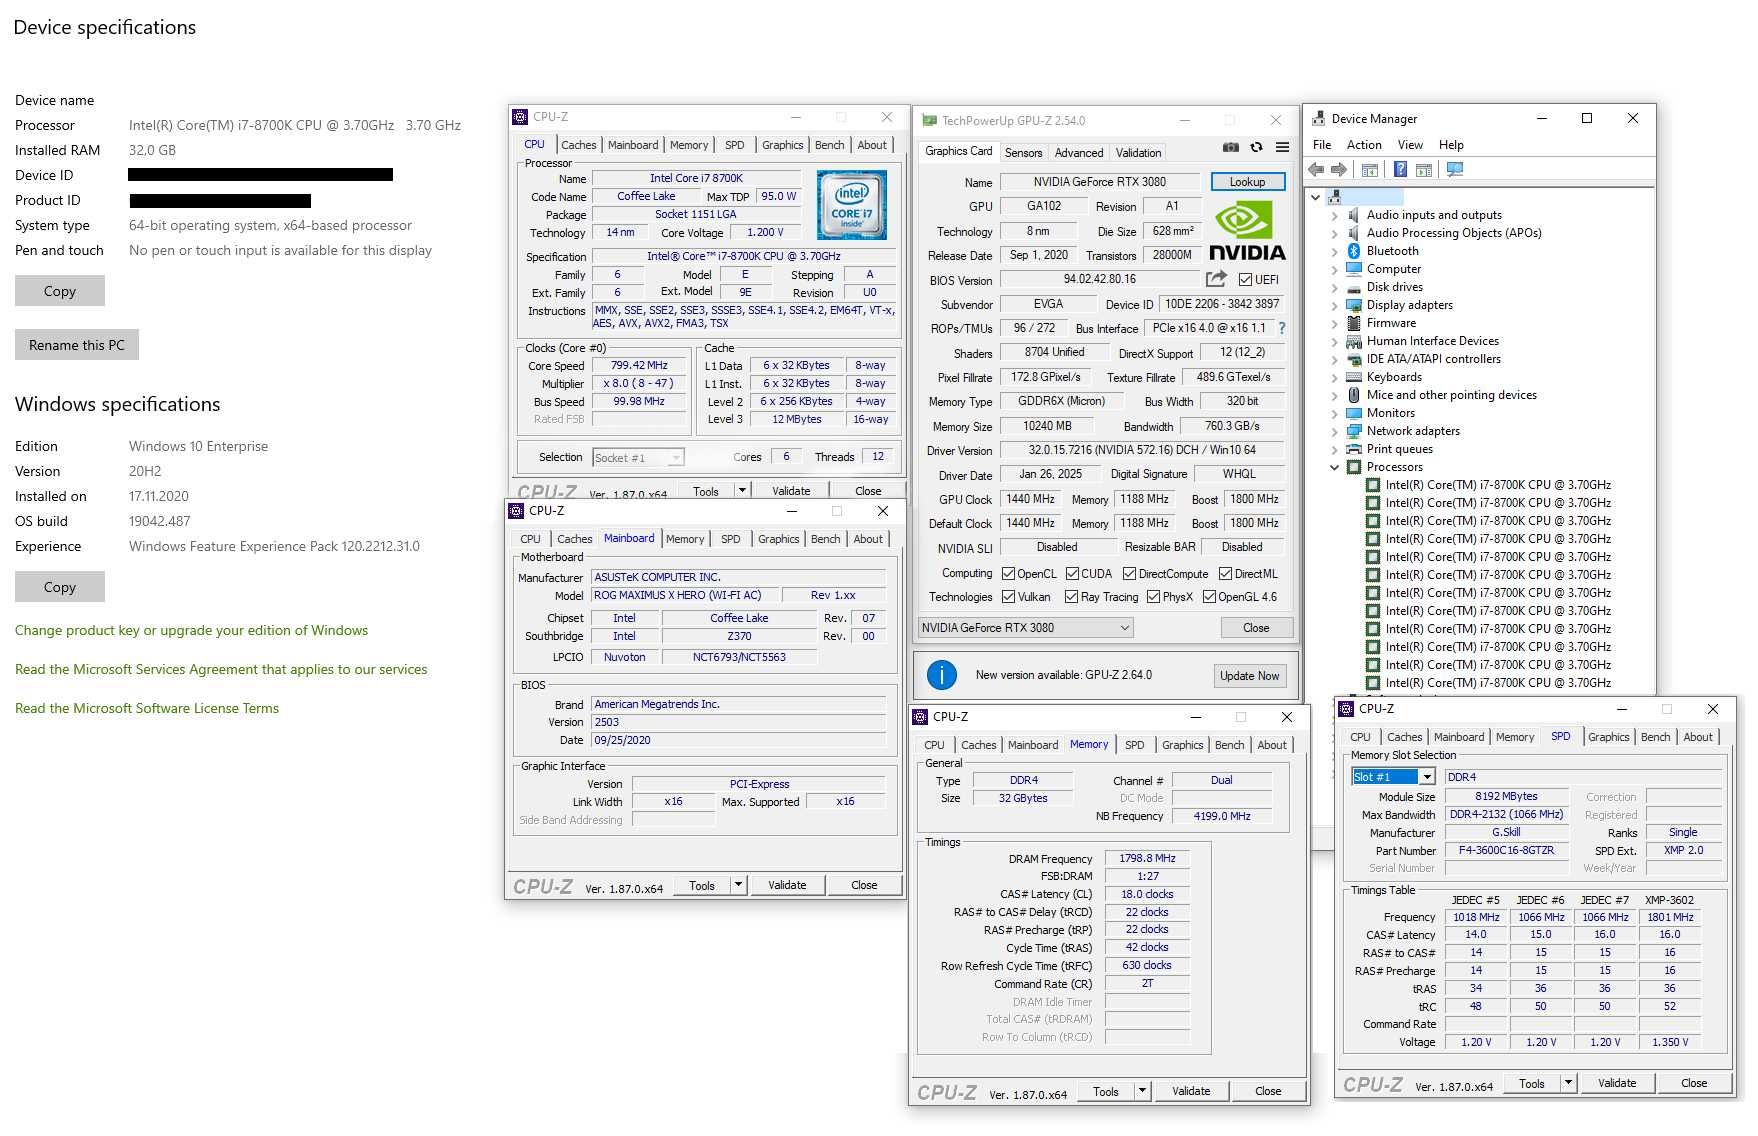Click the GPU-Z refresh icon

pos(1256,147)
